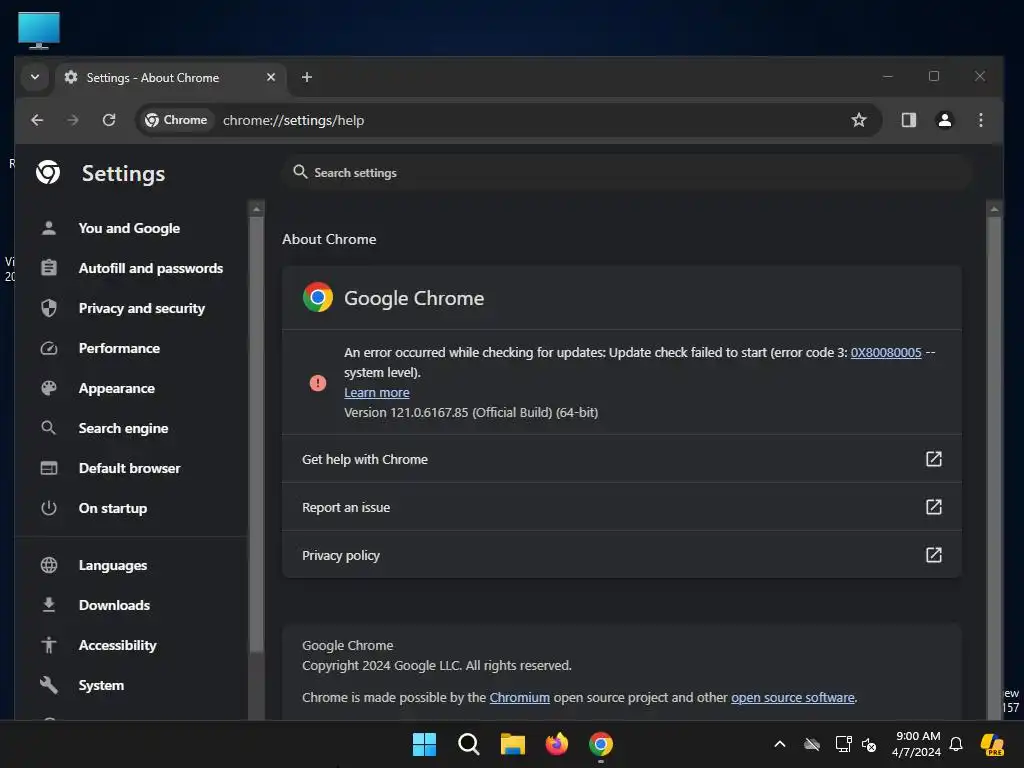The image size is (1024, 768).
Task: Open a new tab with plus button
Action: 307,77
